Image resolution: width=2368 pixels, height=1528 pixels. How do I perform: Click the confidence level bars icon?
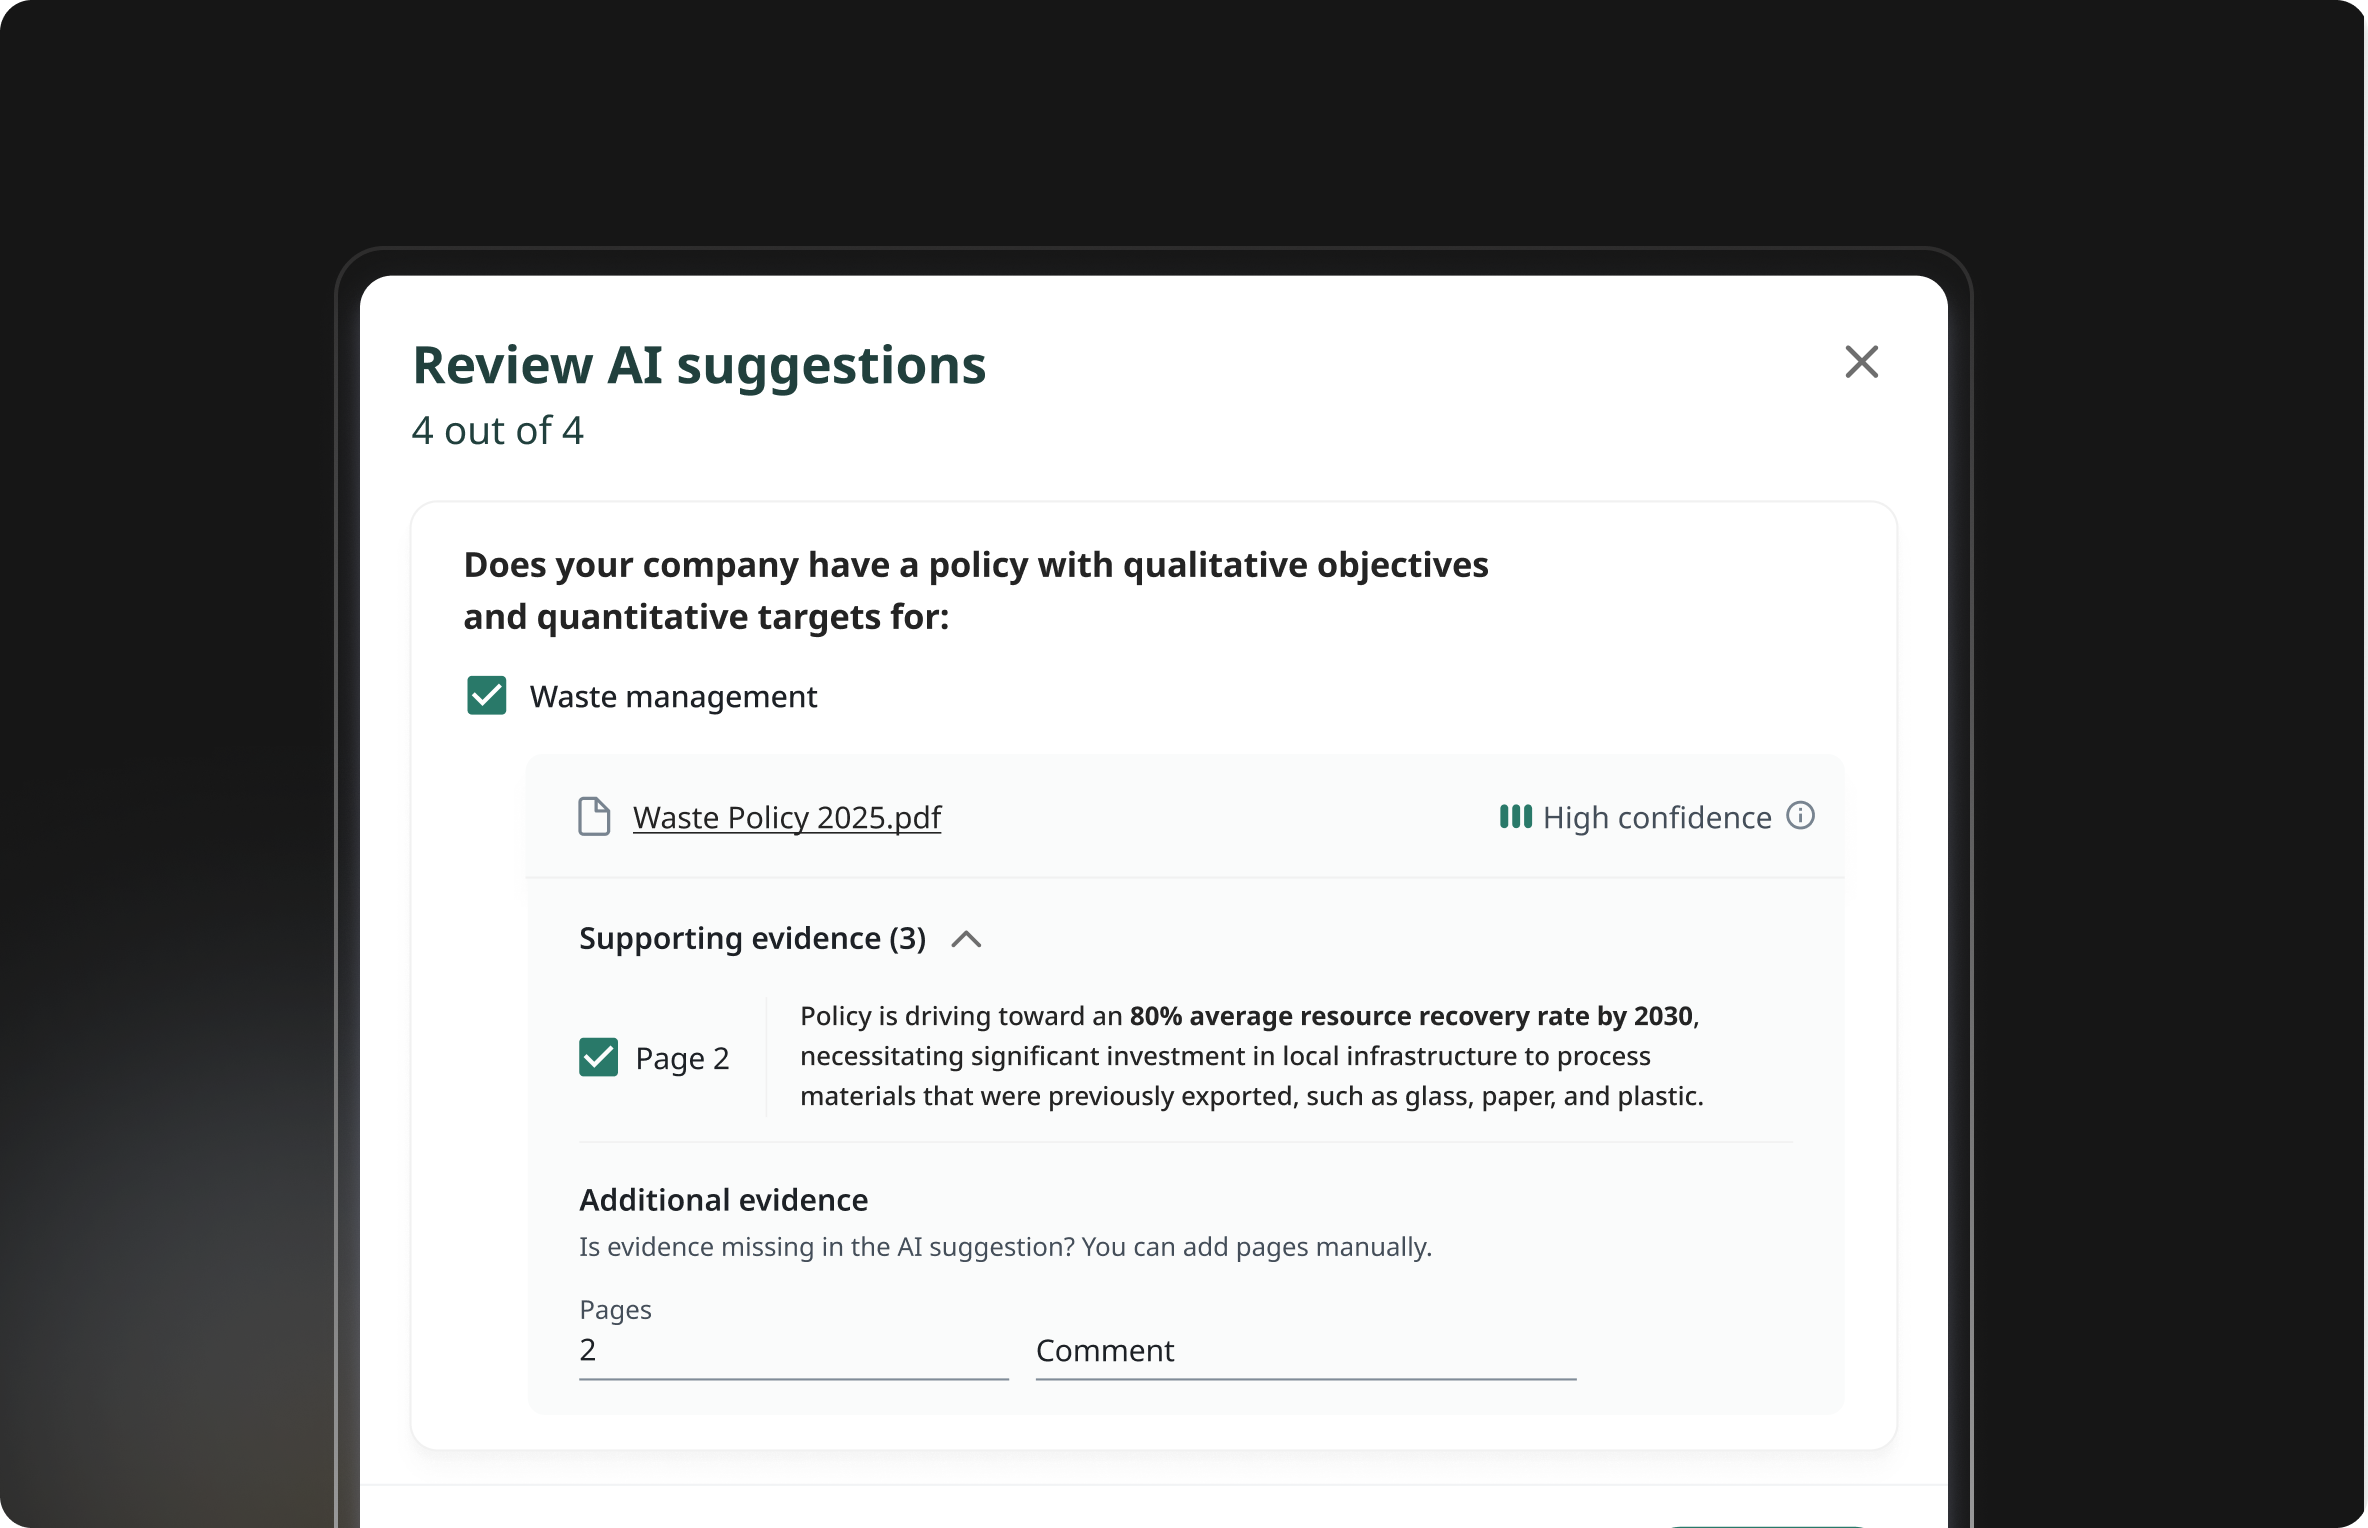1515,817
